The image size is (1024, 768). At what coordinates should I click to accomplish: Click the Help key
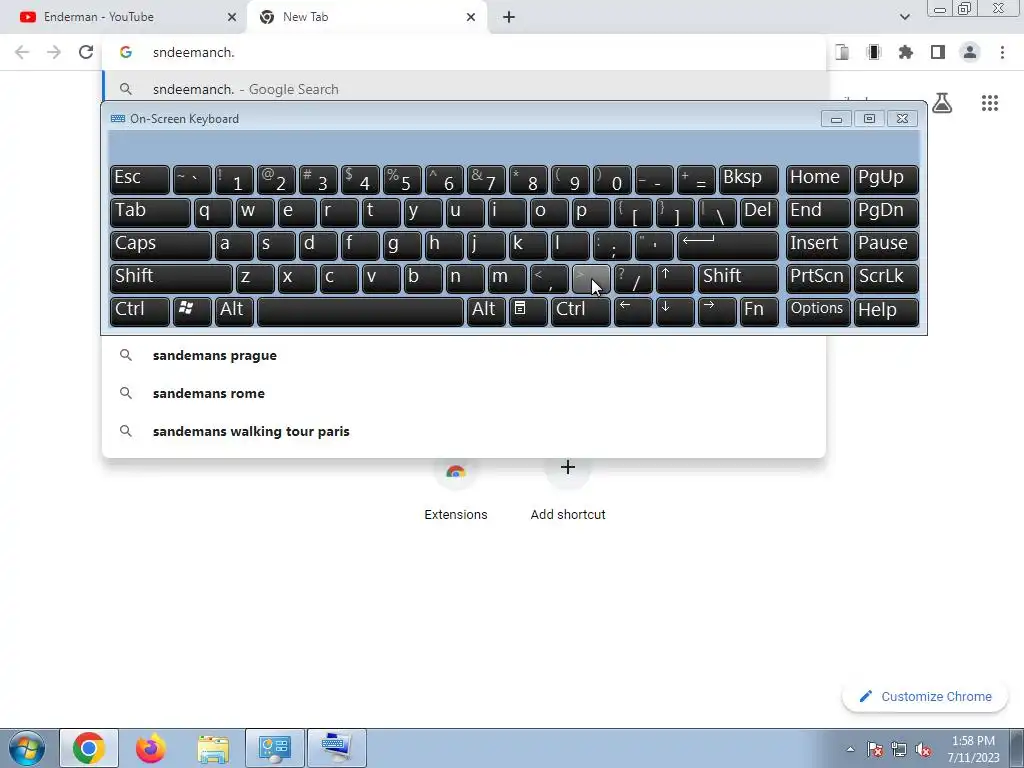click(886, 312)
